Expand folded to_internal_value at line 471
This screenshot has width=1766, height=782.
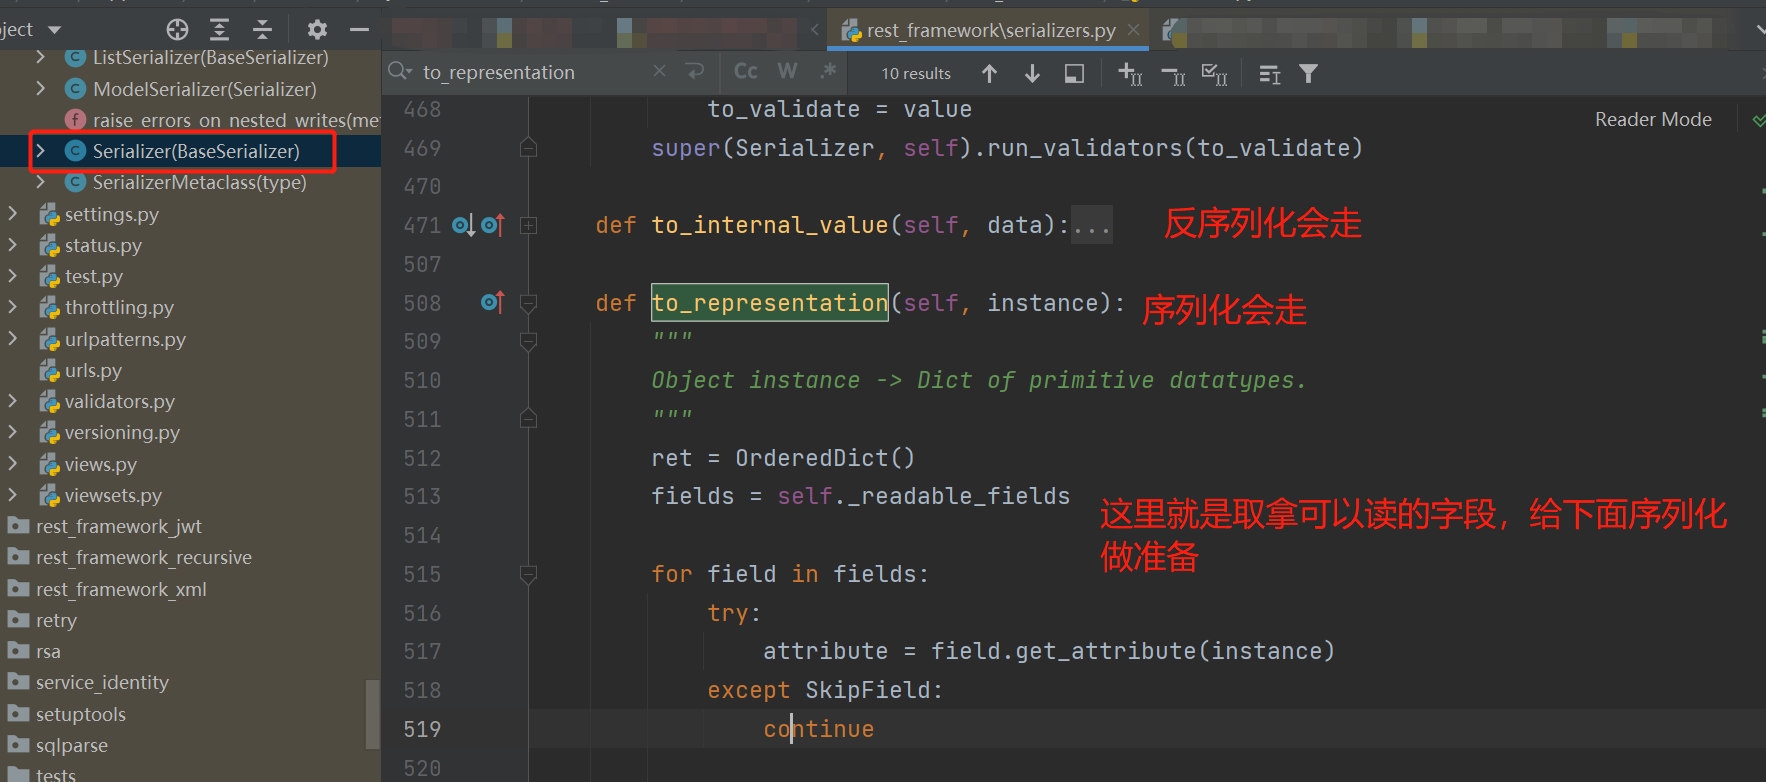[x=529, y=226]
